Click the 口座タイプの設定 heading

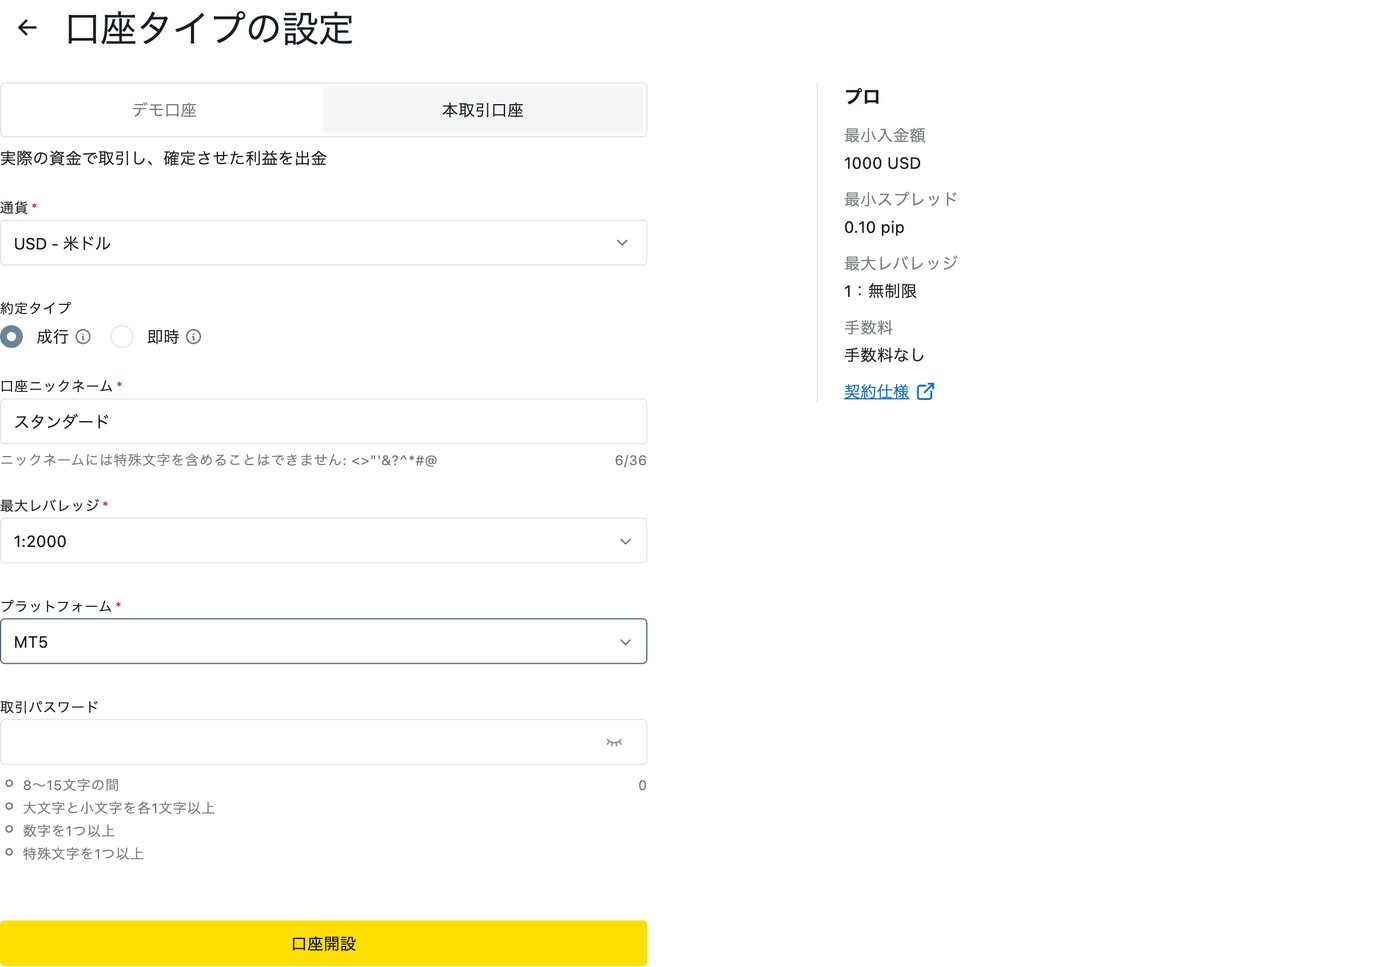[x=209, y=29]
